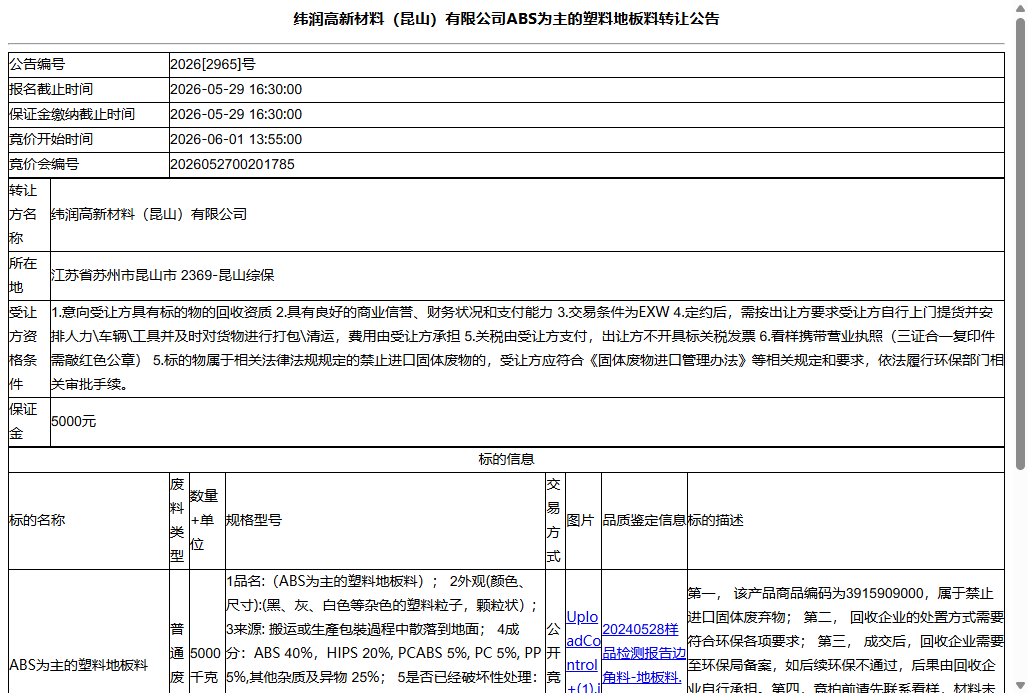The height and width of the screenshot is (693, 1028).
Task: Select the auction number 2026052700201785
Action: 232,165
